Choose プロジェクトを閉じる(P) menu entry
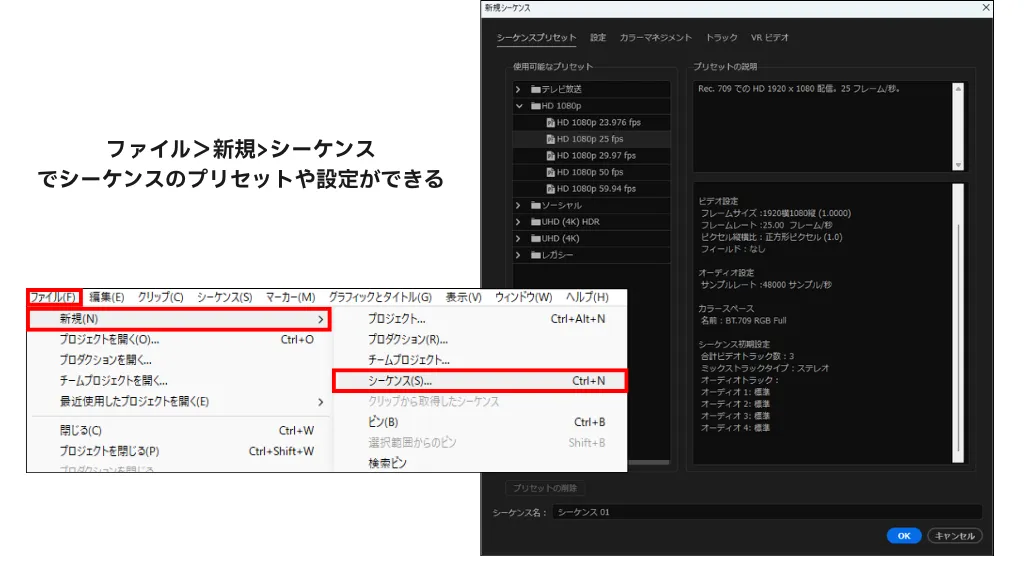The image size is (1024, 576). click(x=180, y=451)
